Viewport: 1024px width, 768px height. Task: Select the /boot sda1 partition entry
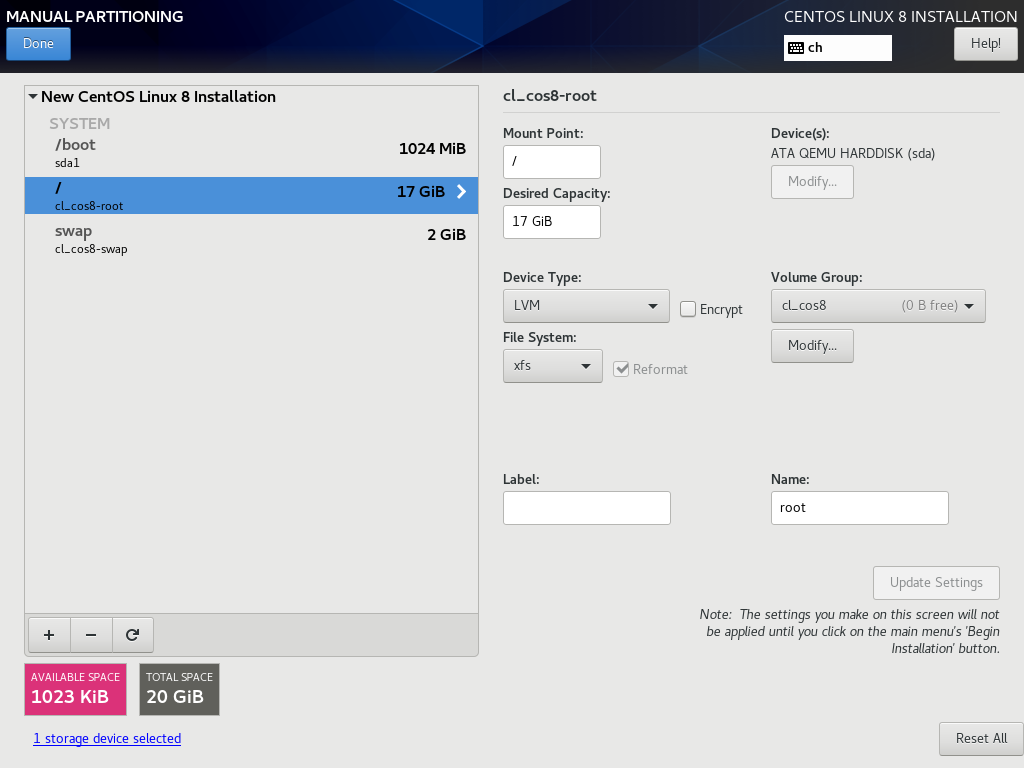coord(251,153)
